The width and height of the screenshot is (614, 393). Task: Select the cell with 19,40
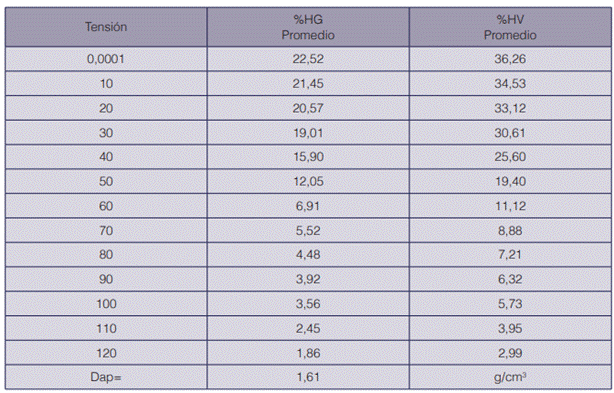click(510, 182)
